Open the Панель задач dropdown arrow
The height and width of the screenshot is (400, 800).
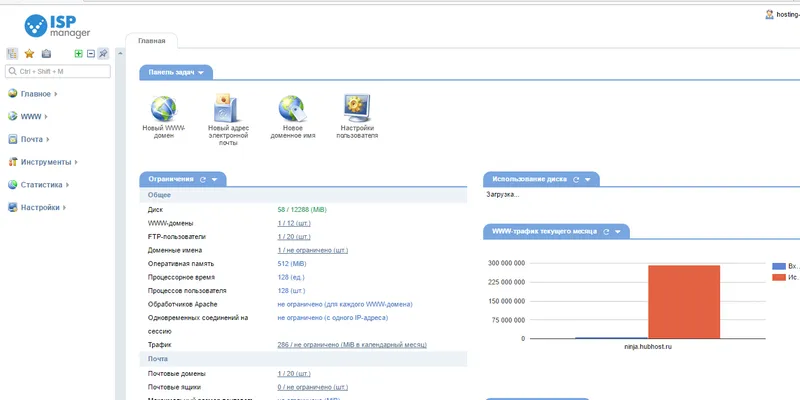201,73
